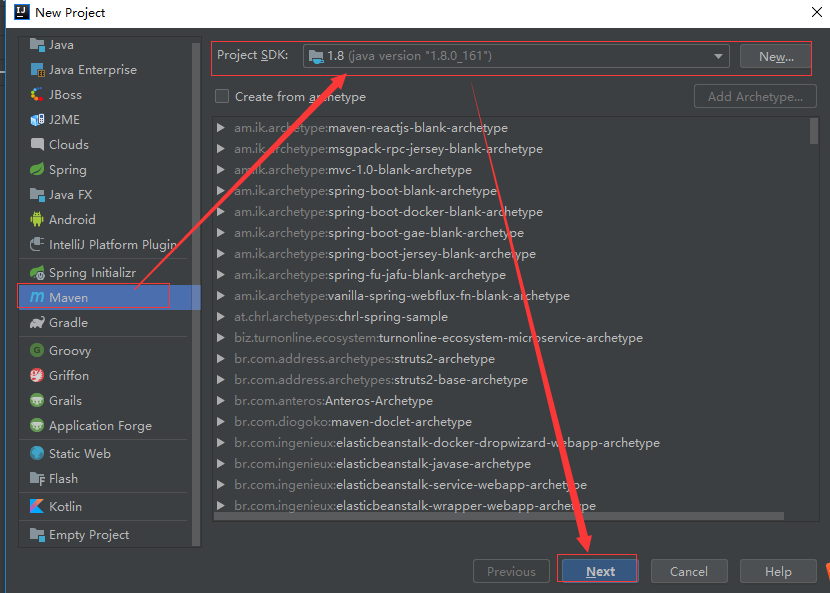This screenshot has width=830, height=593.
Task: Expand spring-boot-gae-blank-archetype node
Action: [x=221, y=233]
